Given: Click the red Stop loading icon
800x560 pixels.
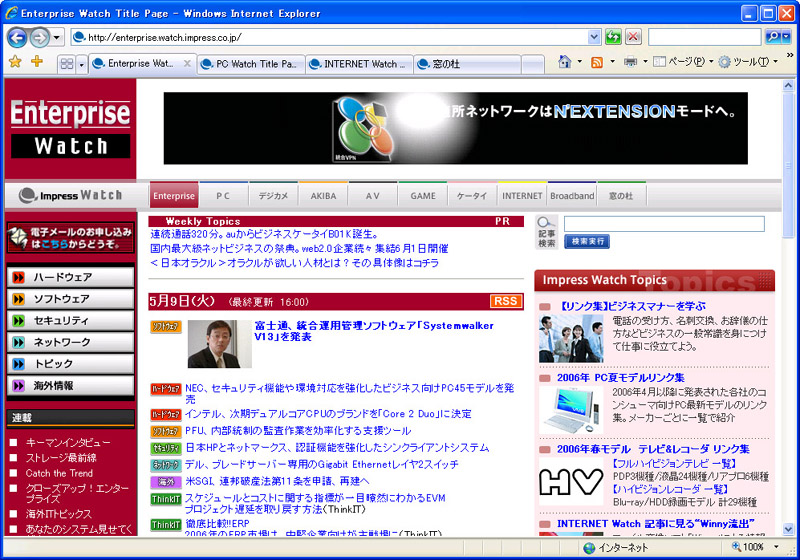Looking at the screenshot, I should 633,37.
